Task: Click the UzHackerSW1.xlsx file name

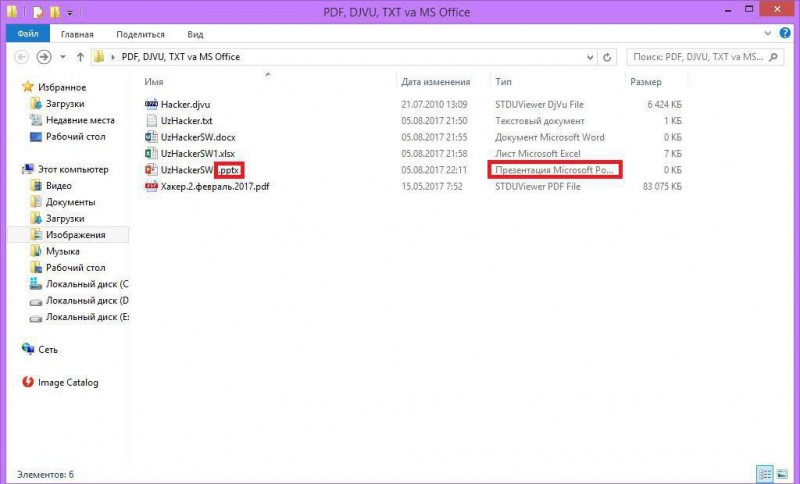Action: (x=198, y=154)
